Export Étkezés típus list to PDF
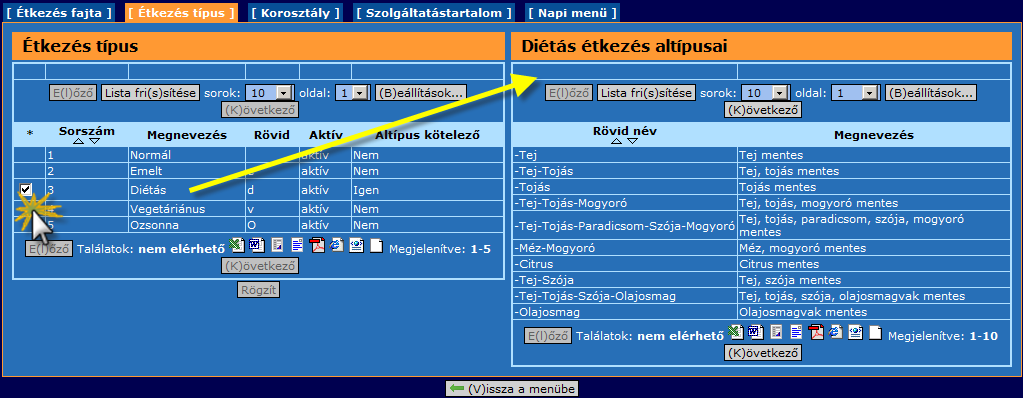 click(x=317, y=246)
